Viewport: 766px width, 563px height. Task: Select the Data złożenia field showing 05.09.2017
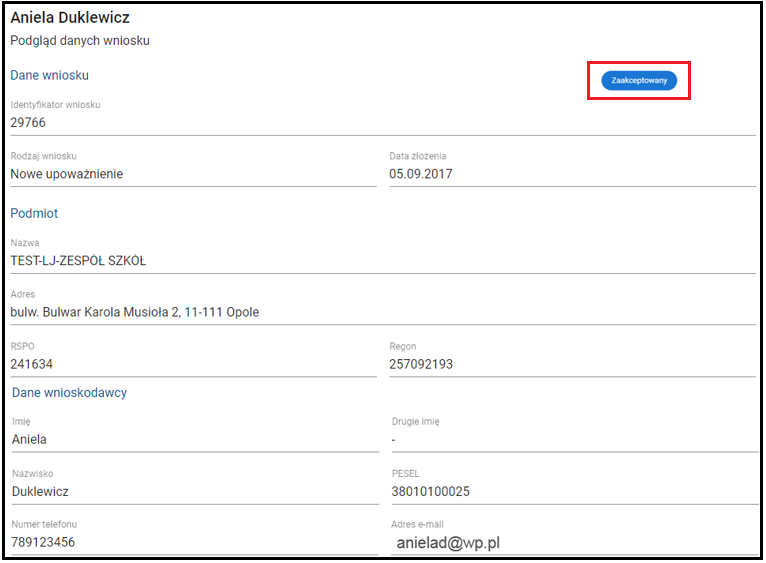click(x=571, y=174)
